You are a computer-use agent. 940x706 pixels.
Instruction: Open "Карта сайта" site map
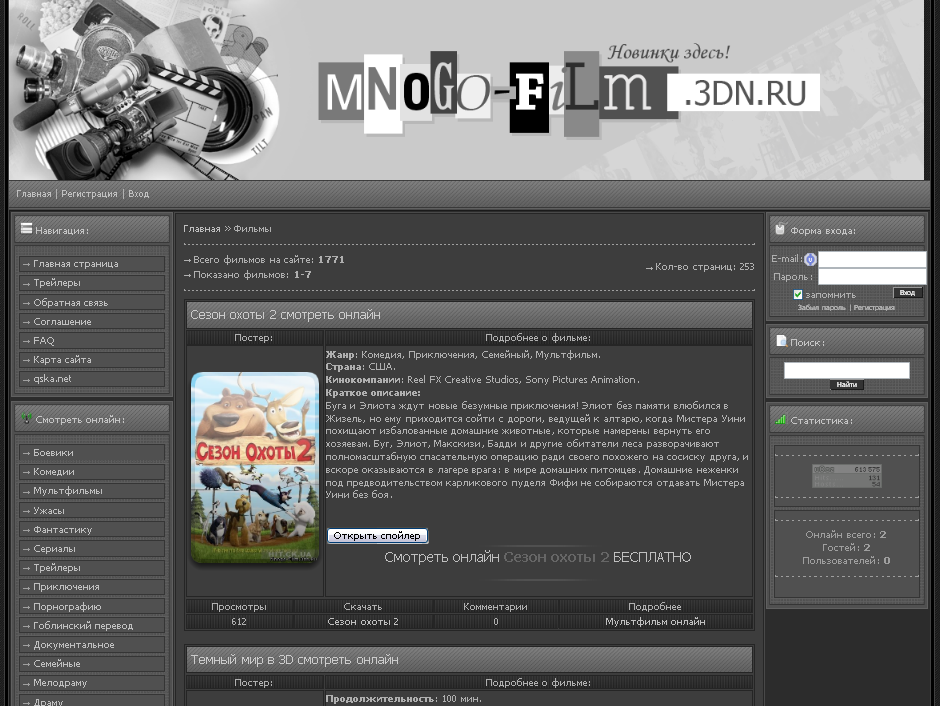(92, 360)
